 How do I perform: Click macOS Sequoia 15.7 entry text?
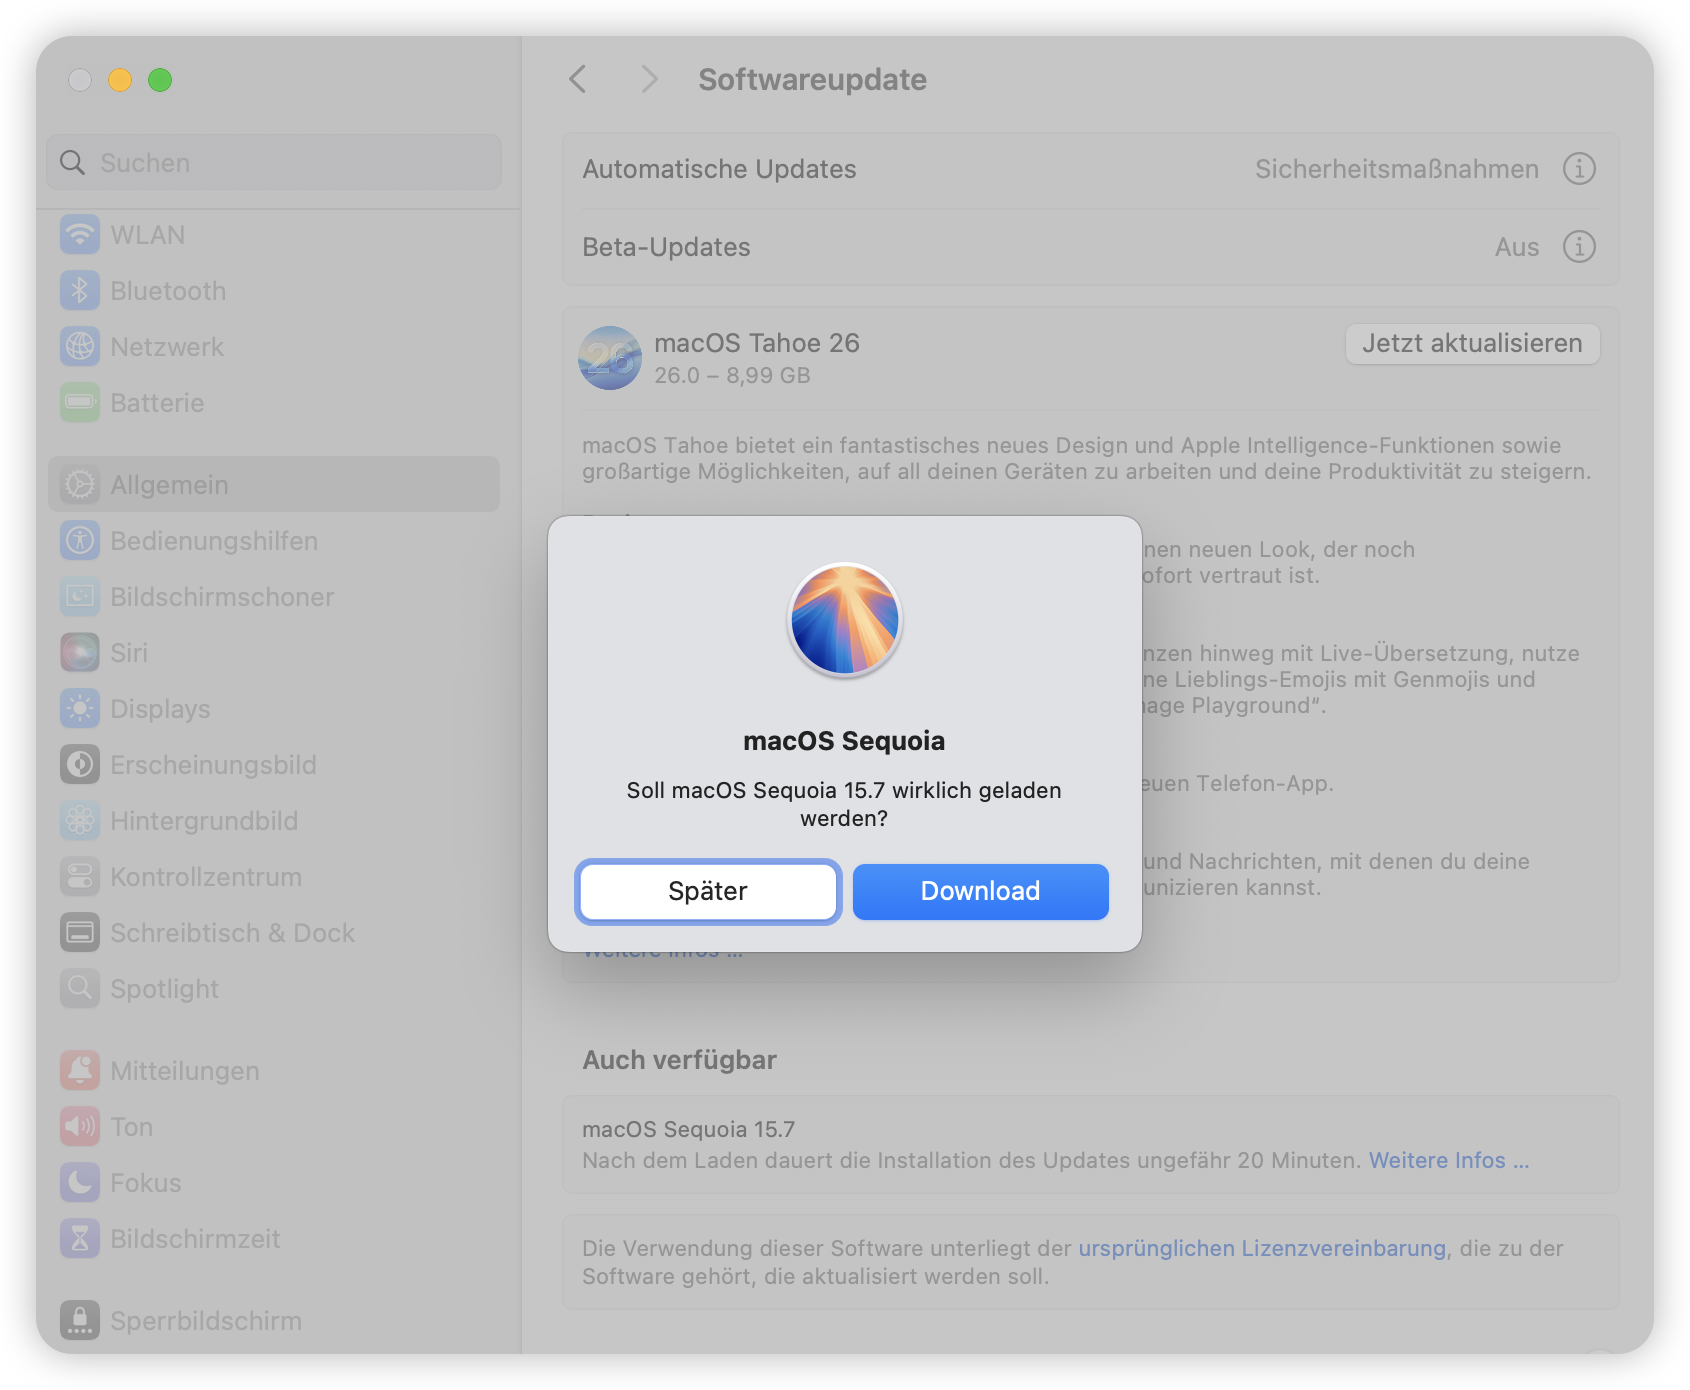689,1130
